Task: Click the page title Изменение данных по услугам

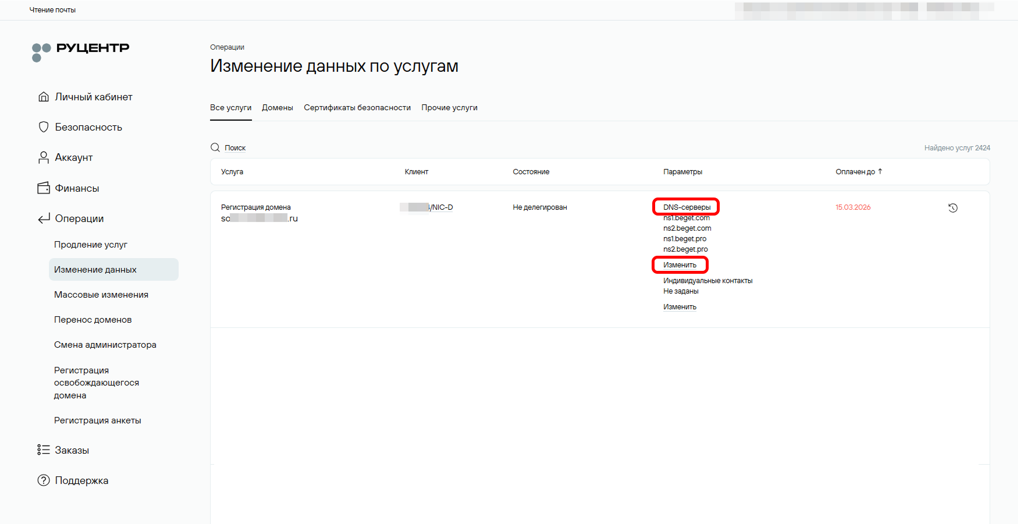Action: pos(334,66)
